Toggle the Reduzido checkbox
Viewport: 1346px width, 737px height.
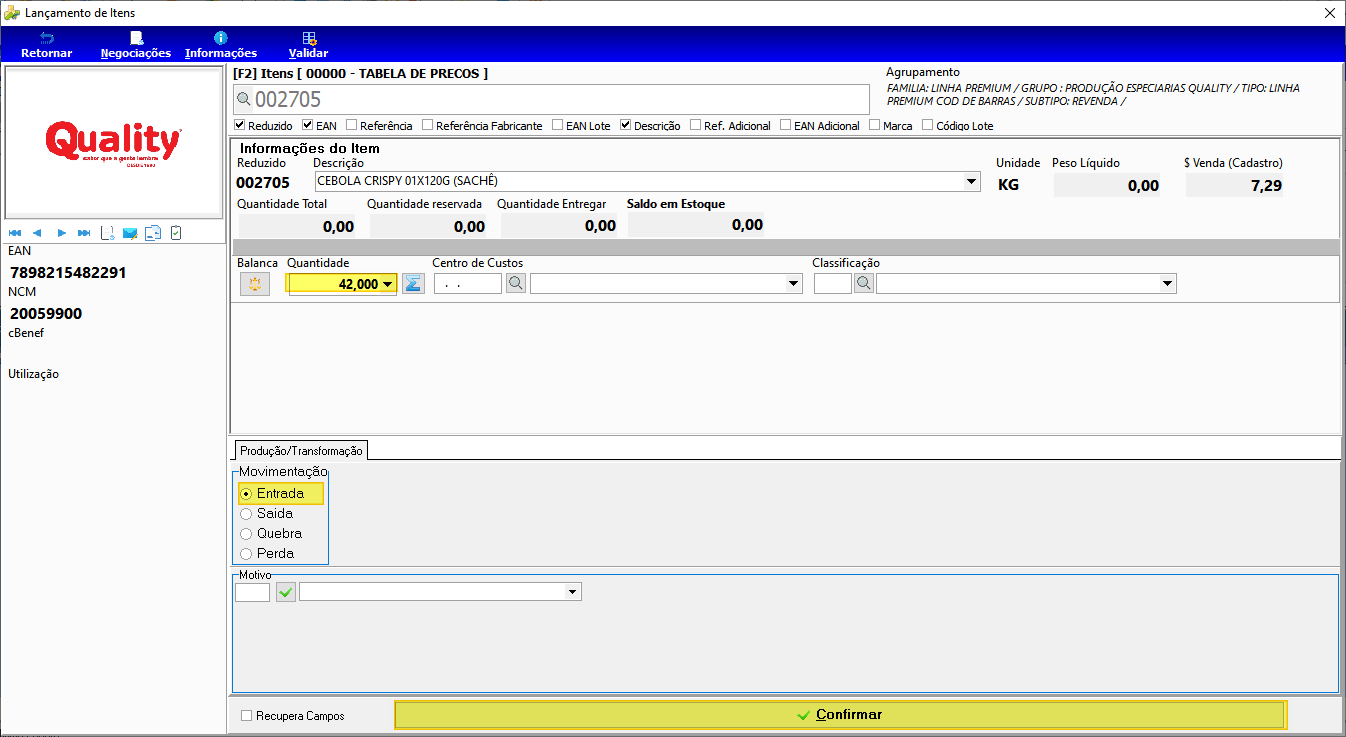(239, 126)
